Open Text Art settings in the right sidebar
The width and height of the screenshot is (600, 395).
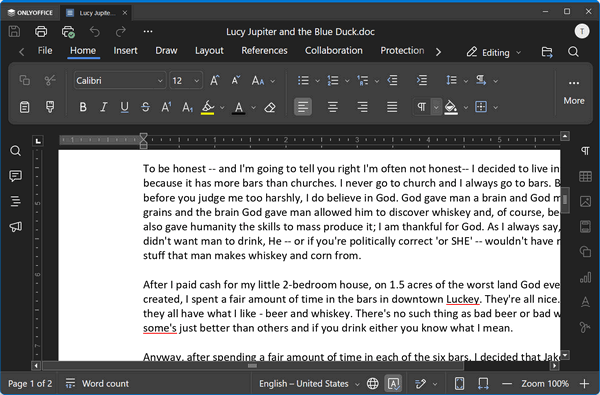pos(585,302)
